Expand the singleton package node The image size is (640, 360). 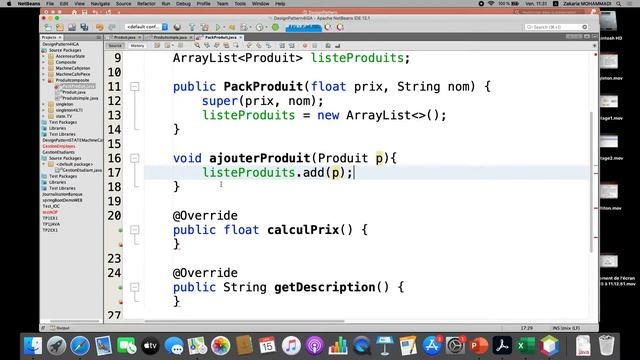[44, 104]
